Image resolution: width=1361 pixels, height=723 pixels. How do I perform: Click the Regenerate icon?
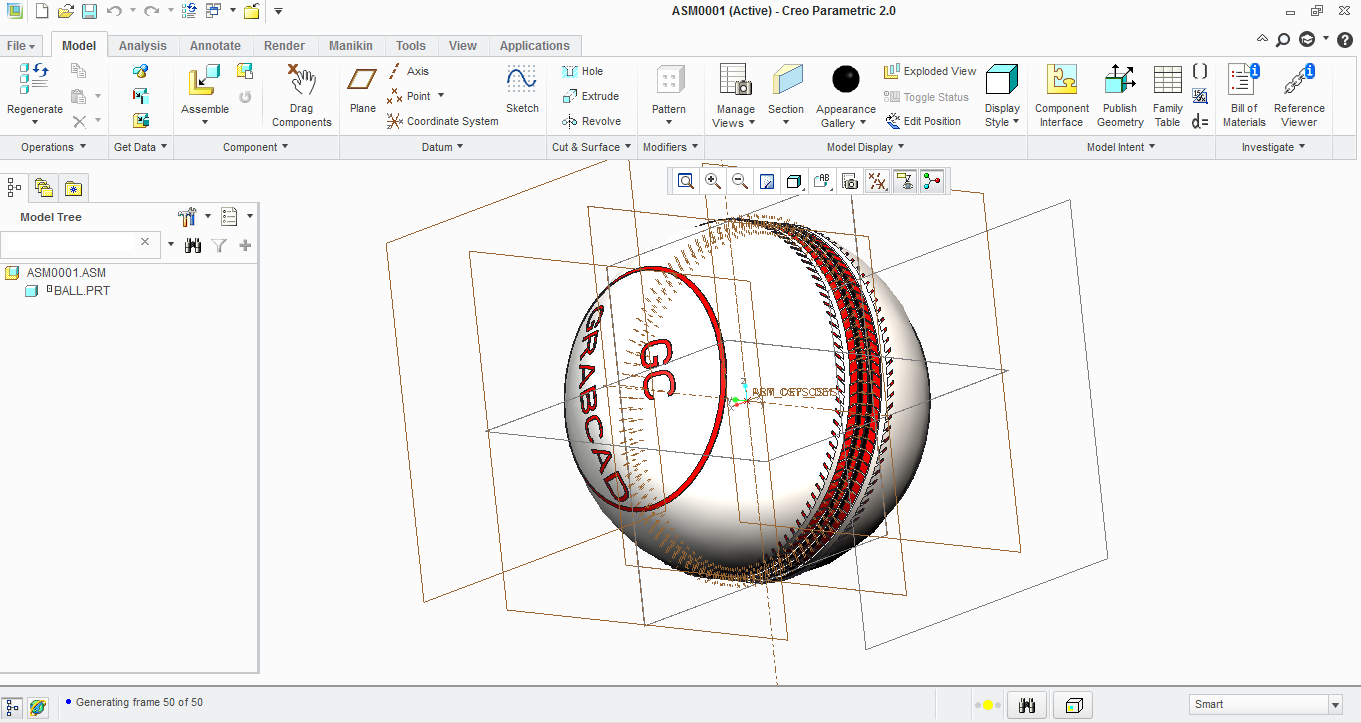[34, 79]
